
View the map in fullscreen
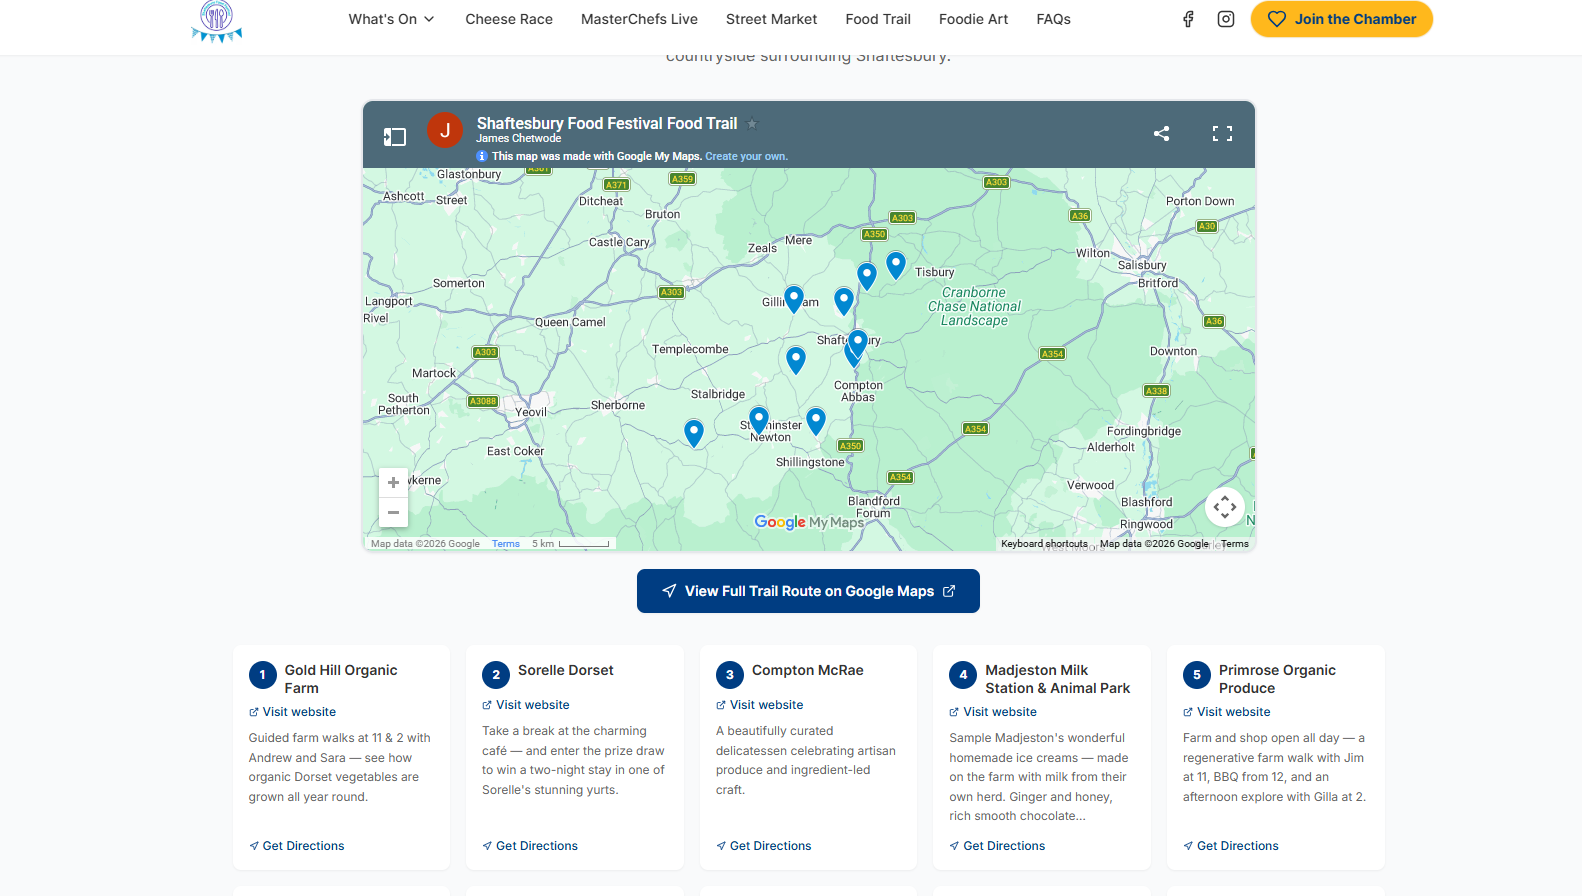pos(1222,133)
